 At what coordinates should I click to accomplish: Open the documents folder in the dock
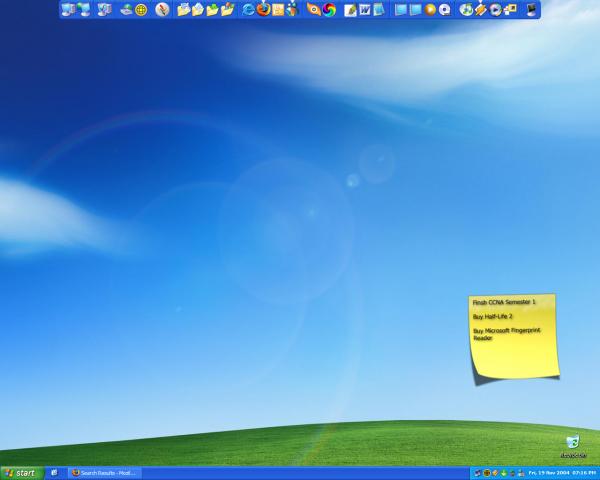point(184,10)
